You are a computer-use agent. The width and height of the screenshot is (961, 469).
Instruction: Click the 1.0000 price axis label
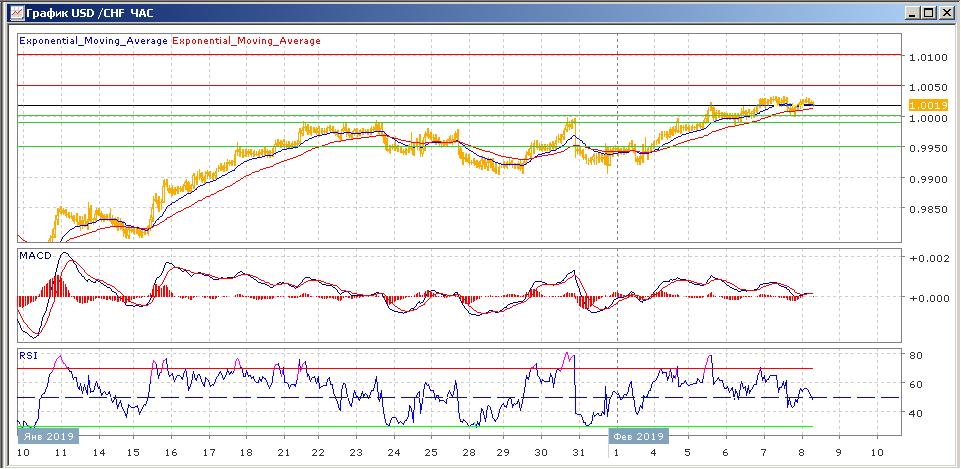tap(928, 118)
